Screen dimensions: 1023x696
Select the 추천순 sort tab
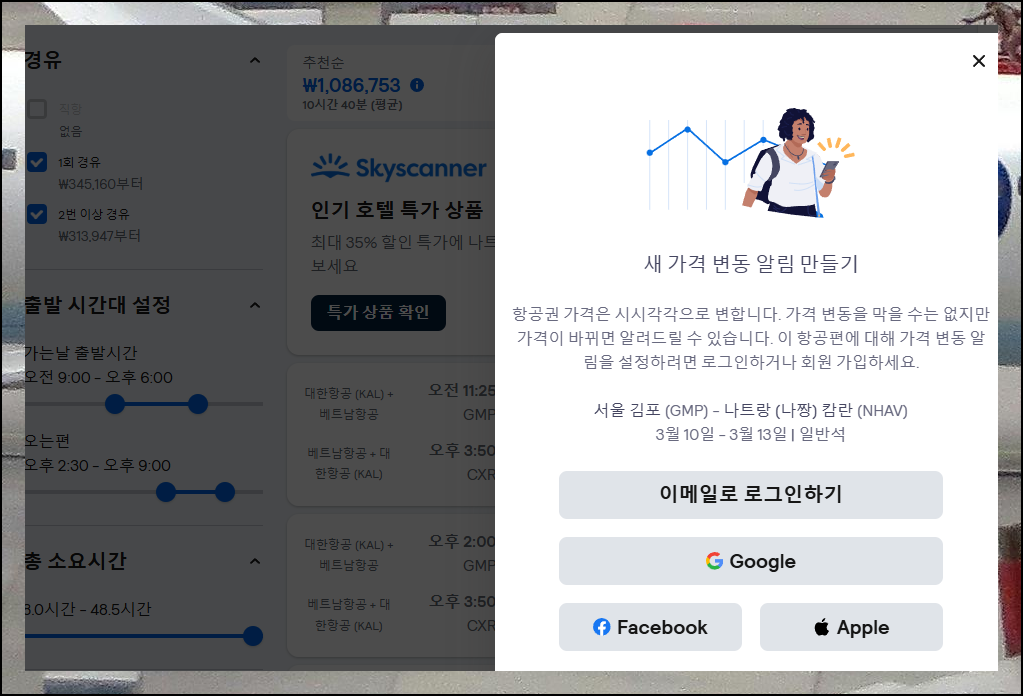click(x=390, y=83)
